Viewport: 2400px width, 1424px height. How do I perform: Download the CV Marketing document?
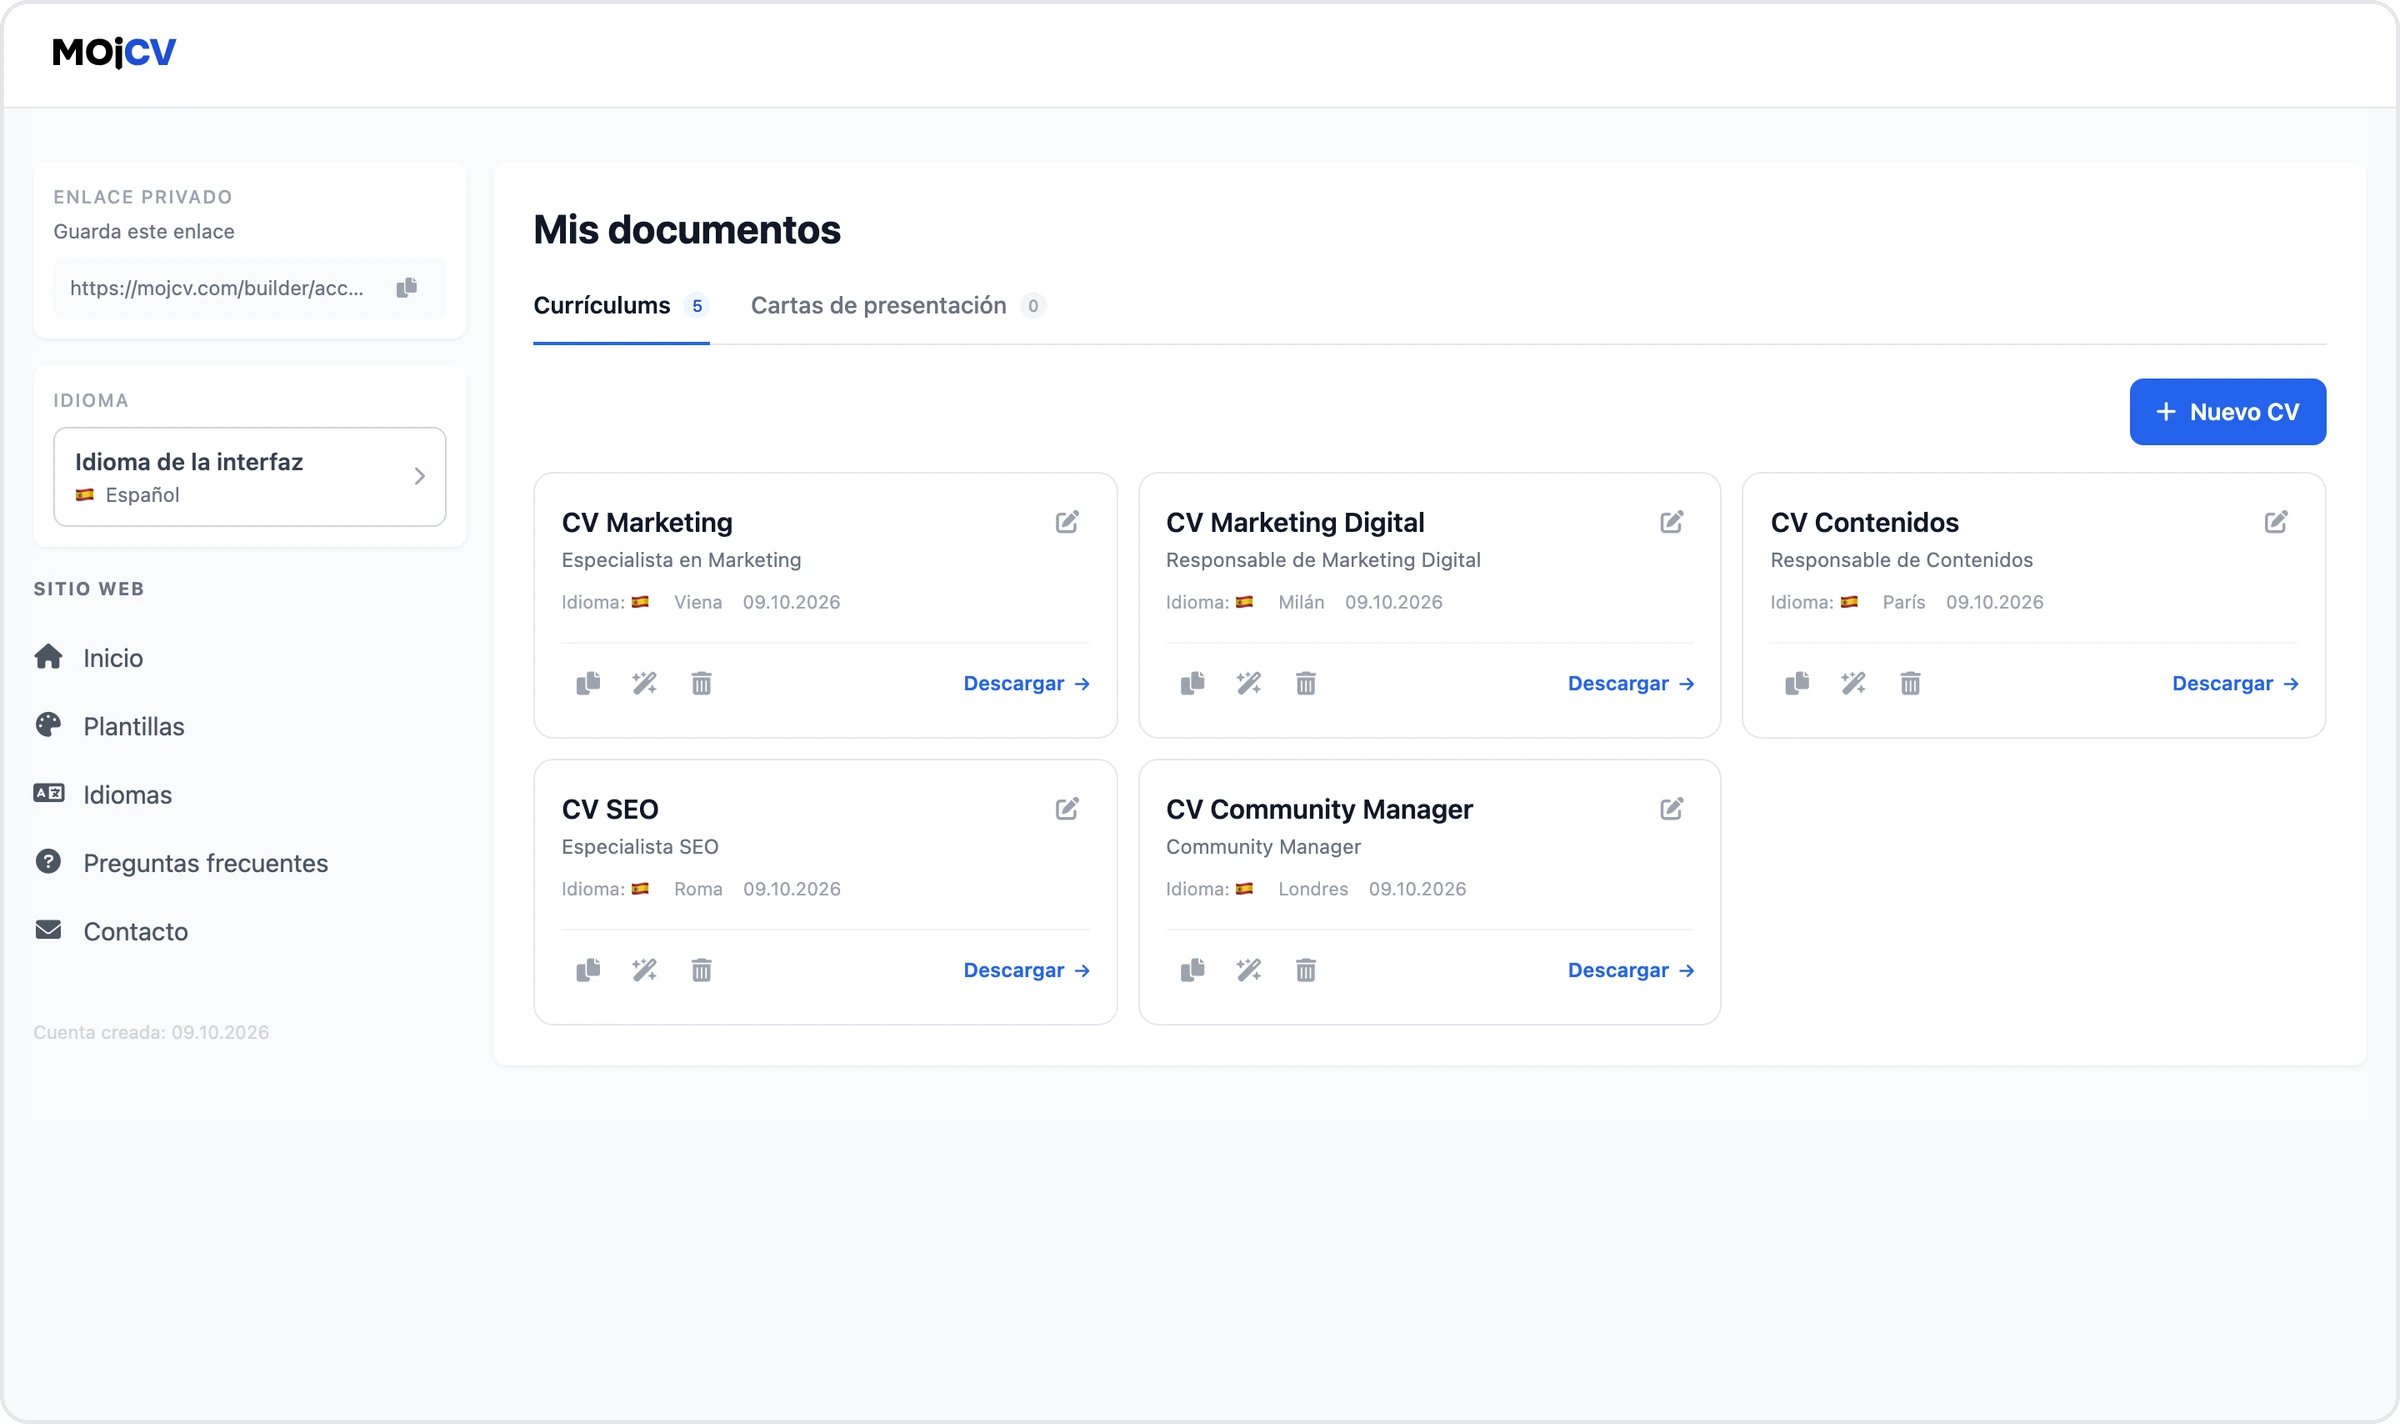(1026, 684)
